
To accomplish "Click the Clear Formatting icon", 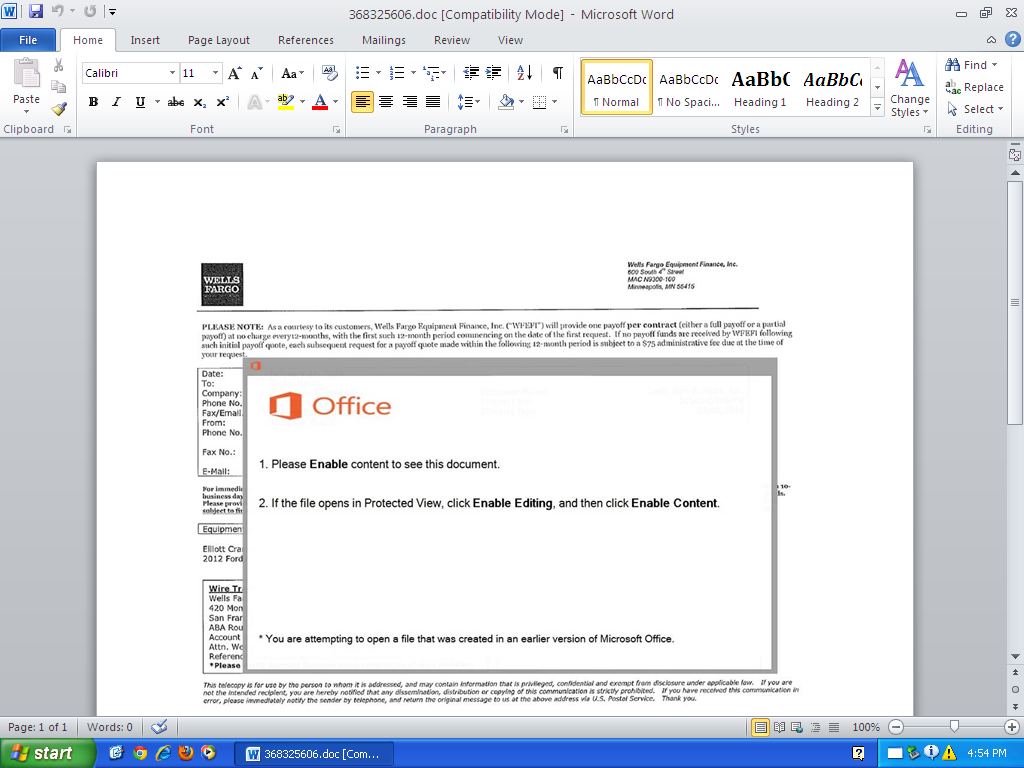I will [330, 73].
